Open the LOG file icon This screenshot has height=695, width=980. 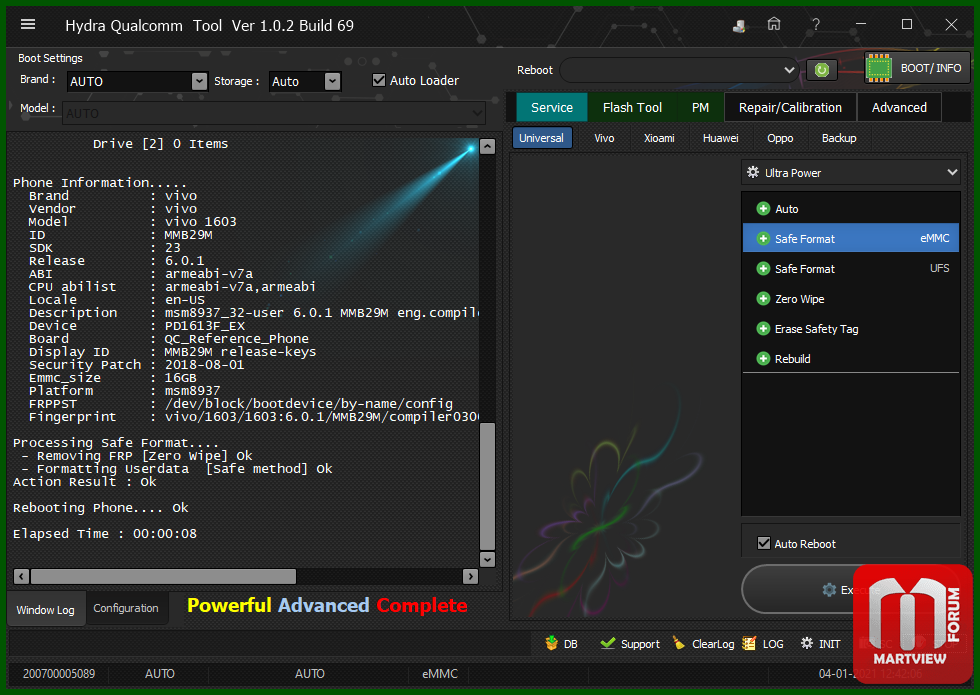(x=749, y=643)
